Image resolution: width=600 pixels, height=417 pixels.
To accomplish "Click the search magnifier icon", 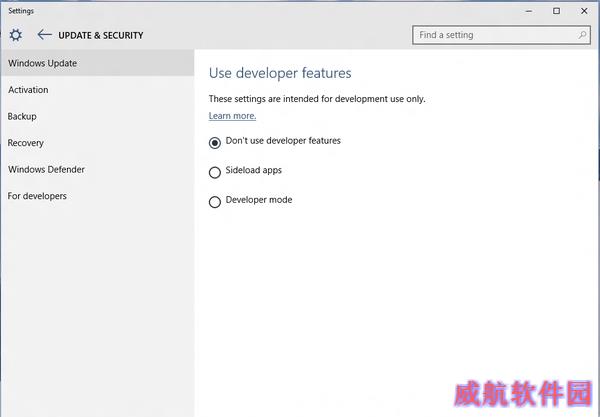I will pos(582,35).
